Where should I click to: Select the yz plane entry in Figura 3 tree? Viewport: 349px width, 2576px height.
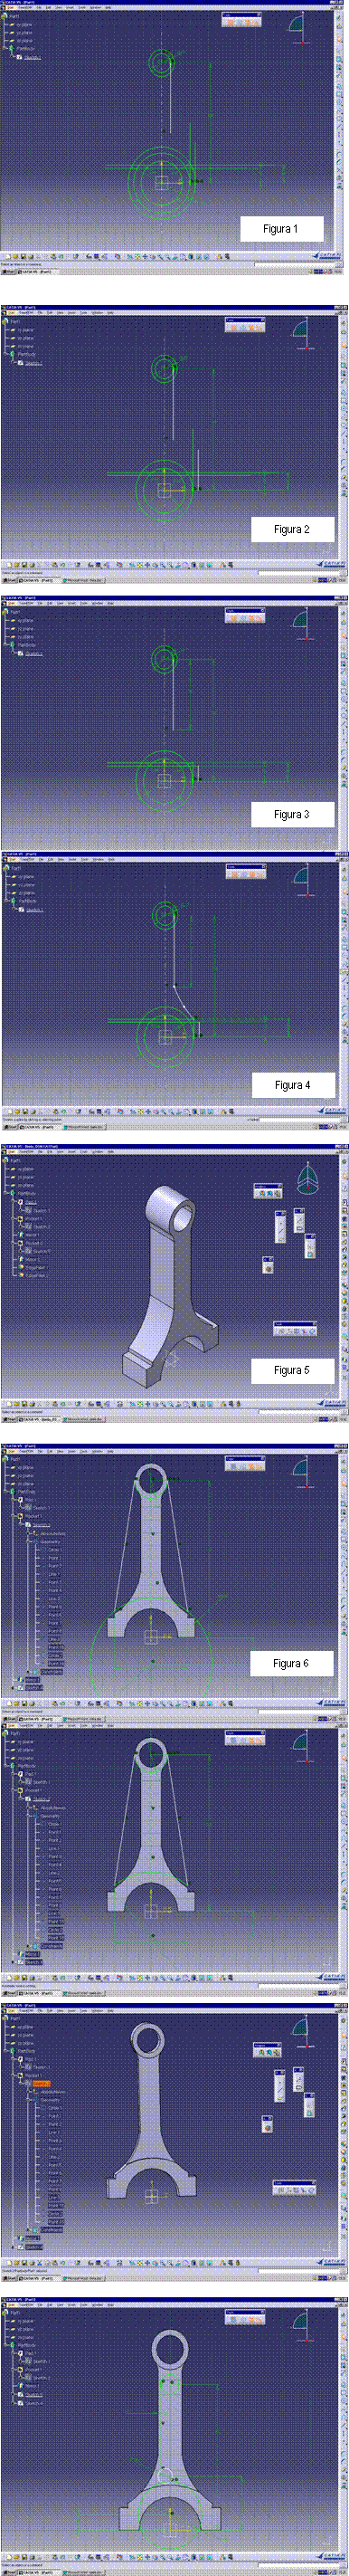(24, 628)
